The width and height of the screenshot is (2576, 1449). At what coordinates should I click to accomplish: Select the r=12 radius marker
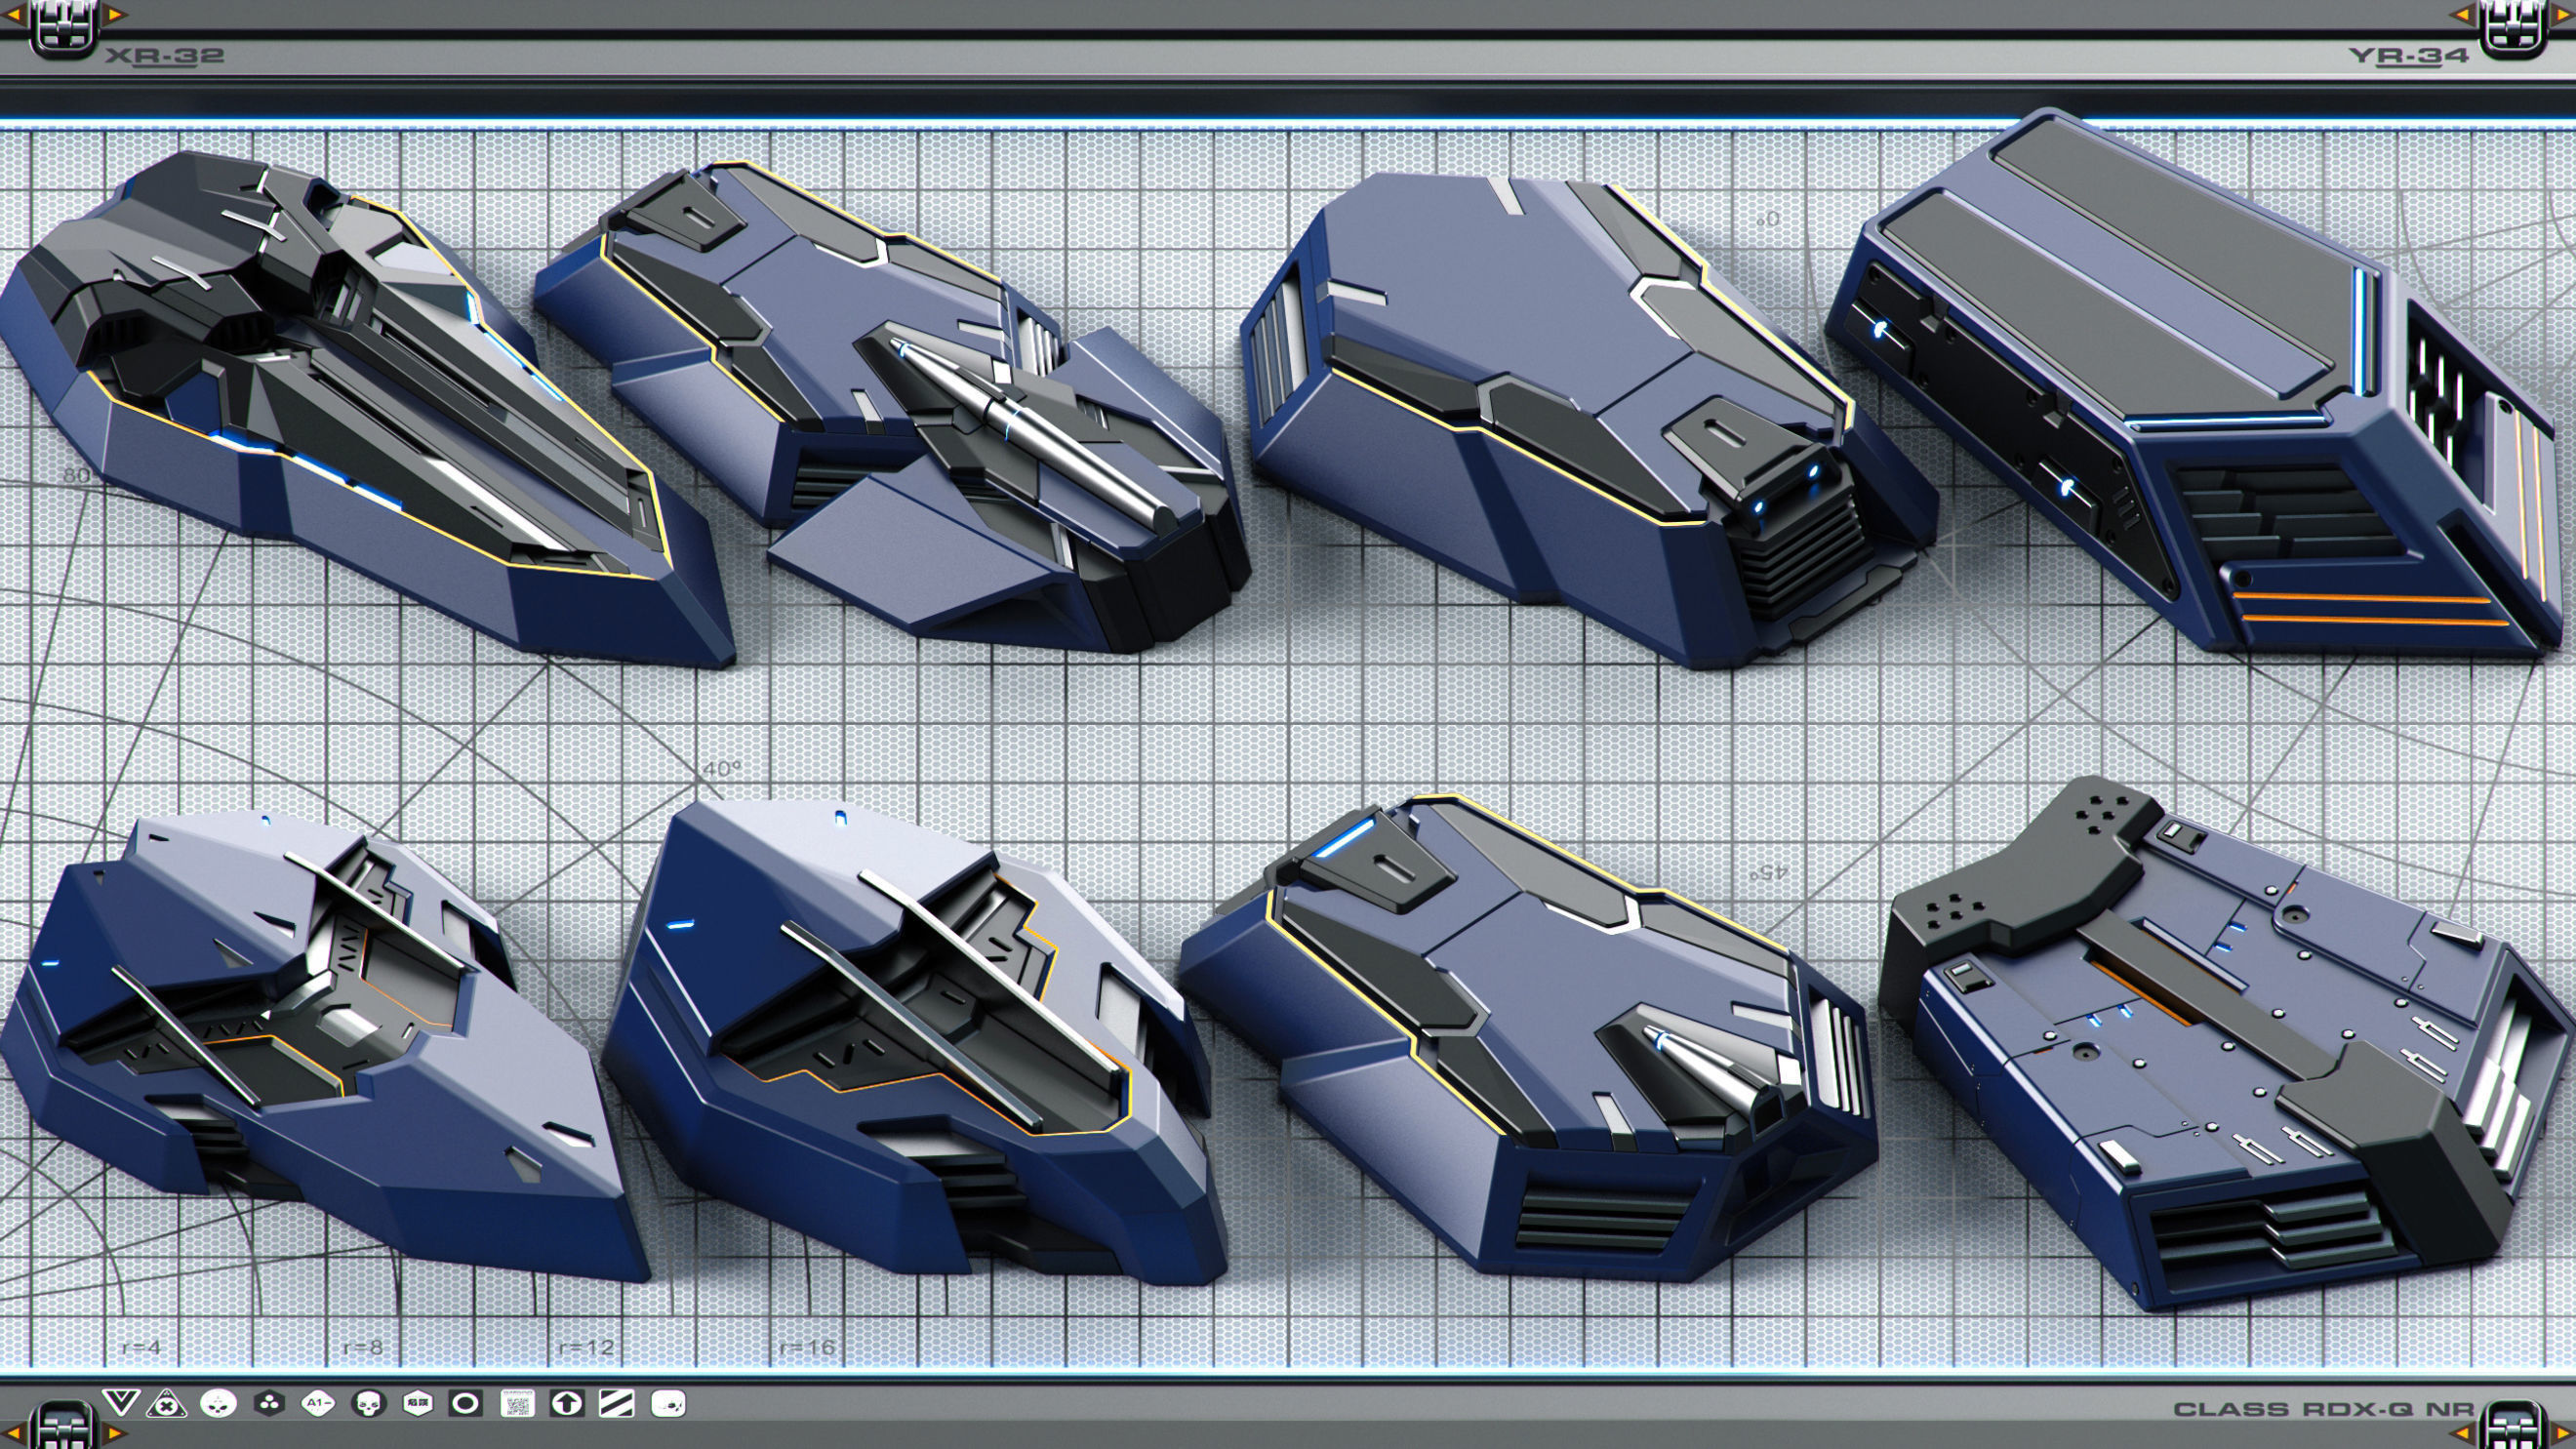point(586,1347)
